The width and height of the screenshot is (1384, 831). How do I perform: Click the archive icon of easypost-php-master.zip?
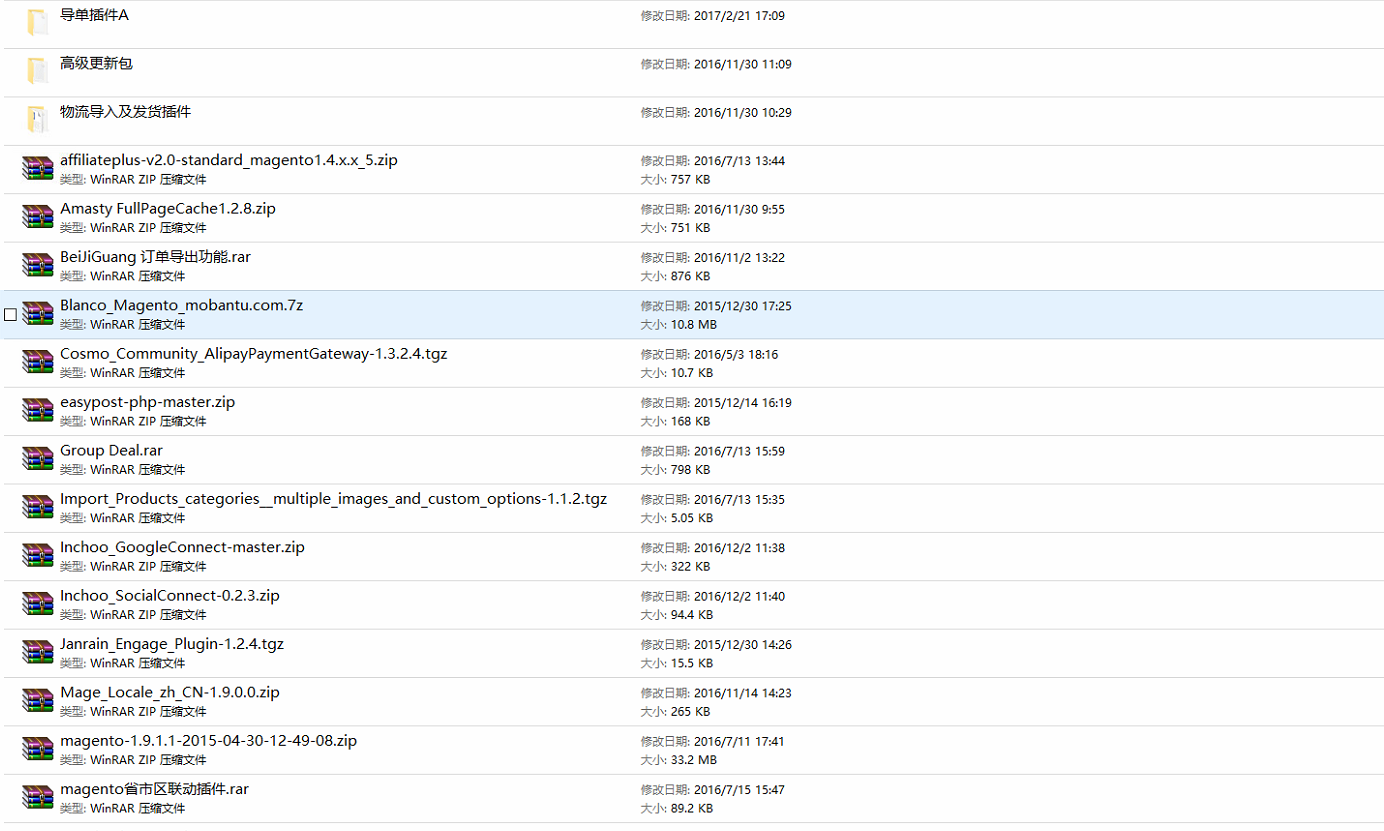click(37, 410)
